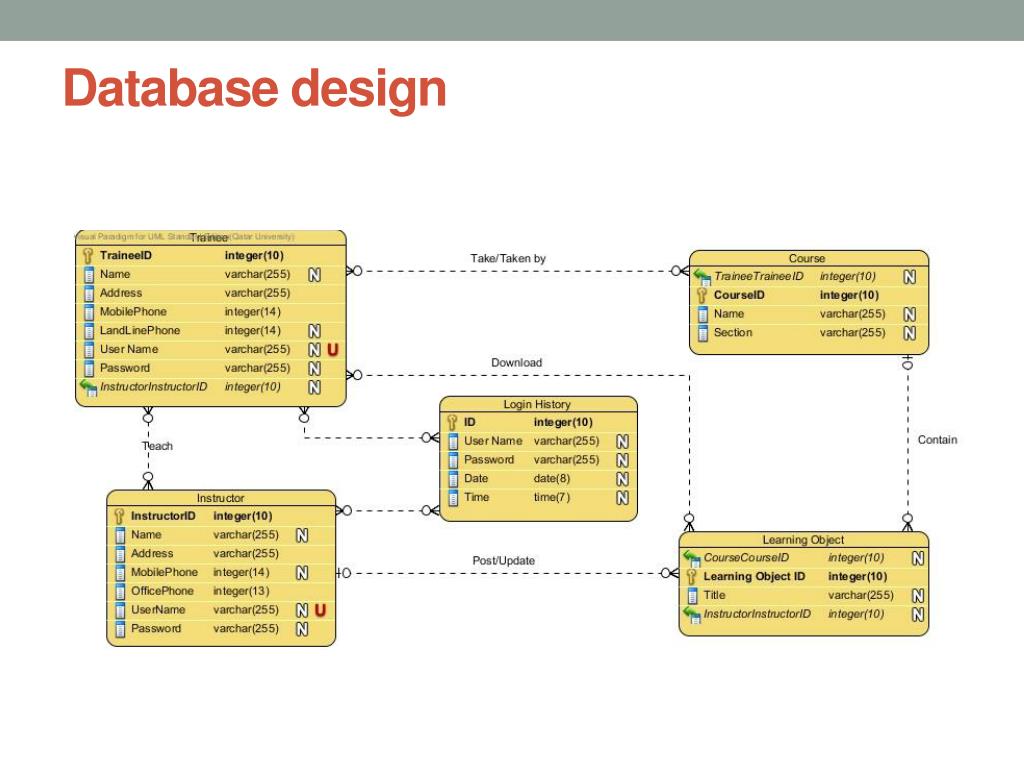Image resolution: width=1024 pixels, height=768 pixels.
Task: Select the Post/Update relationship label
Action: (x=503, y=561)
